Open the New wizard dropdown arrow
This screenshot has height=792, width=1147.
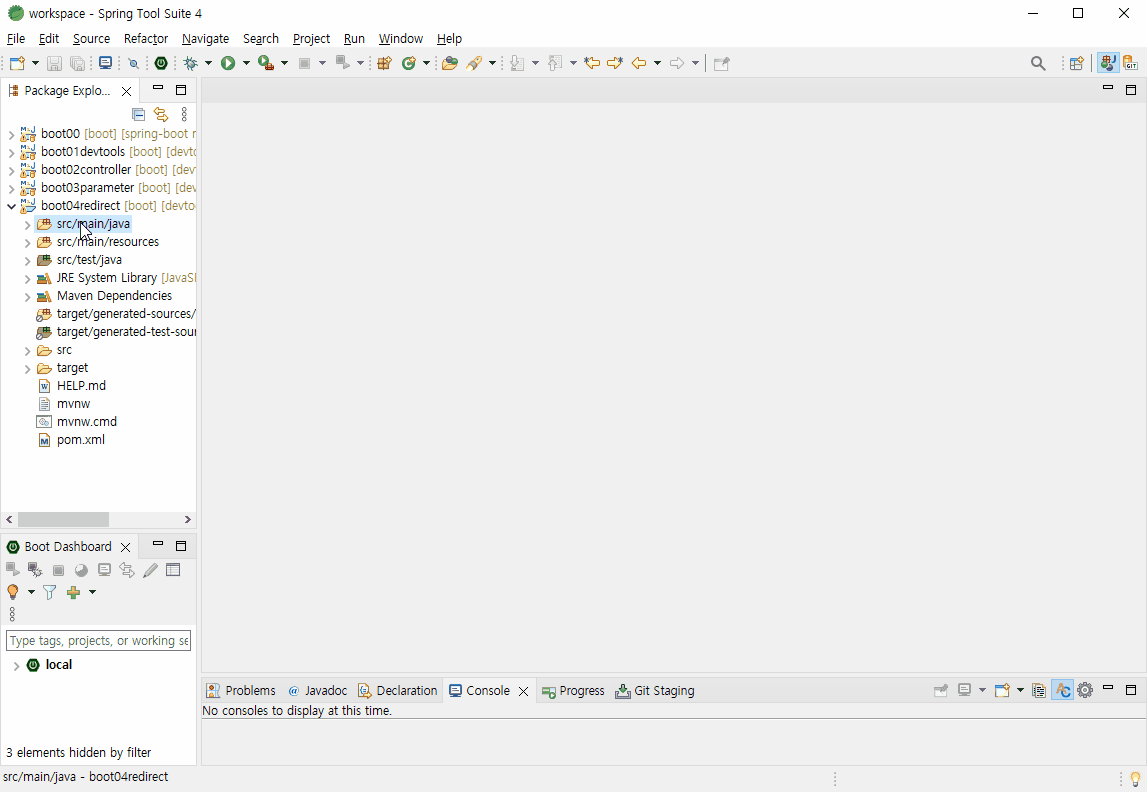[x=34, y=64]
